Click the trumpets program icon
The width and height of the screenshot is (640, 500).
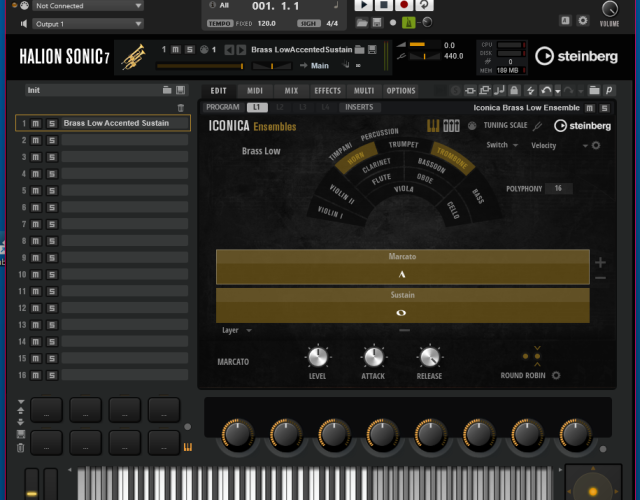[133, 57]
